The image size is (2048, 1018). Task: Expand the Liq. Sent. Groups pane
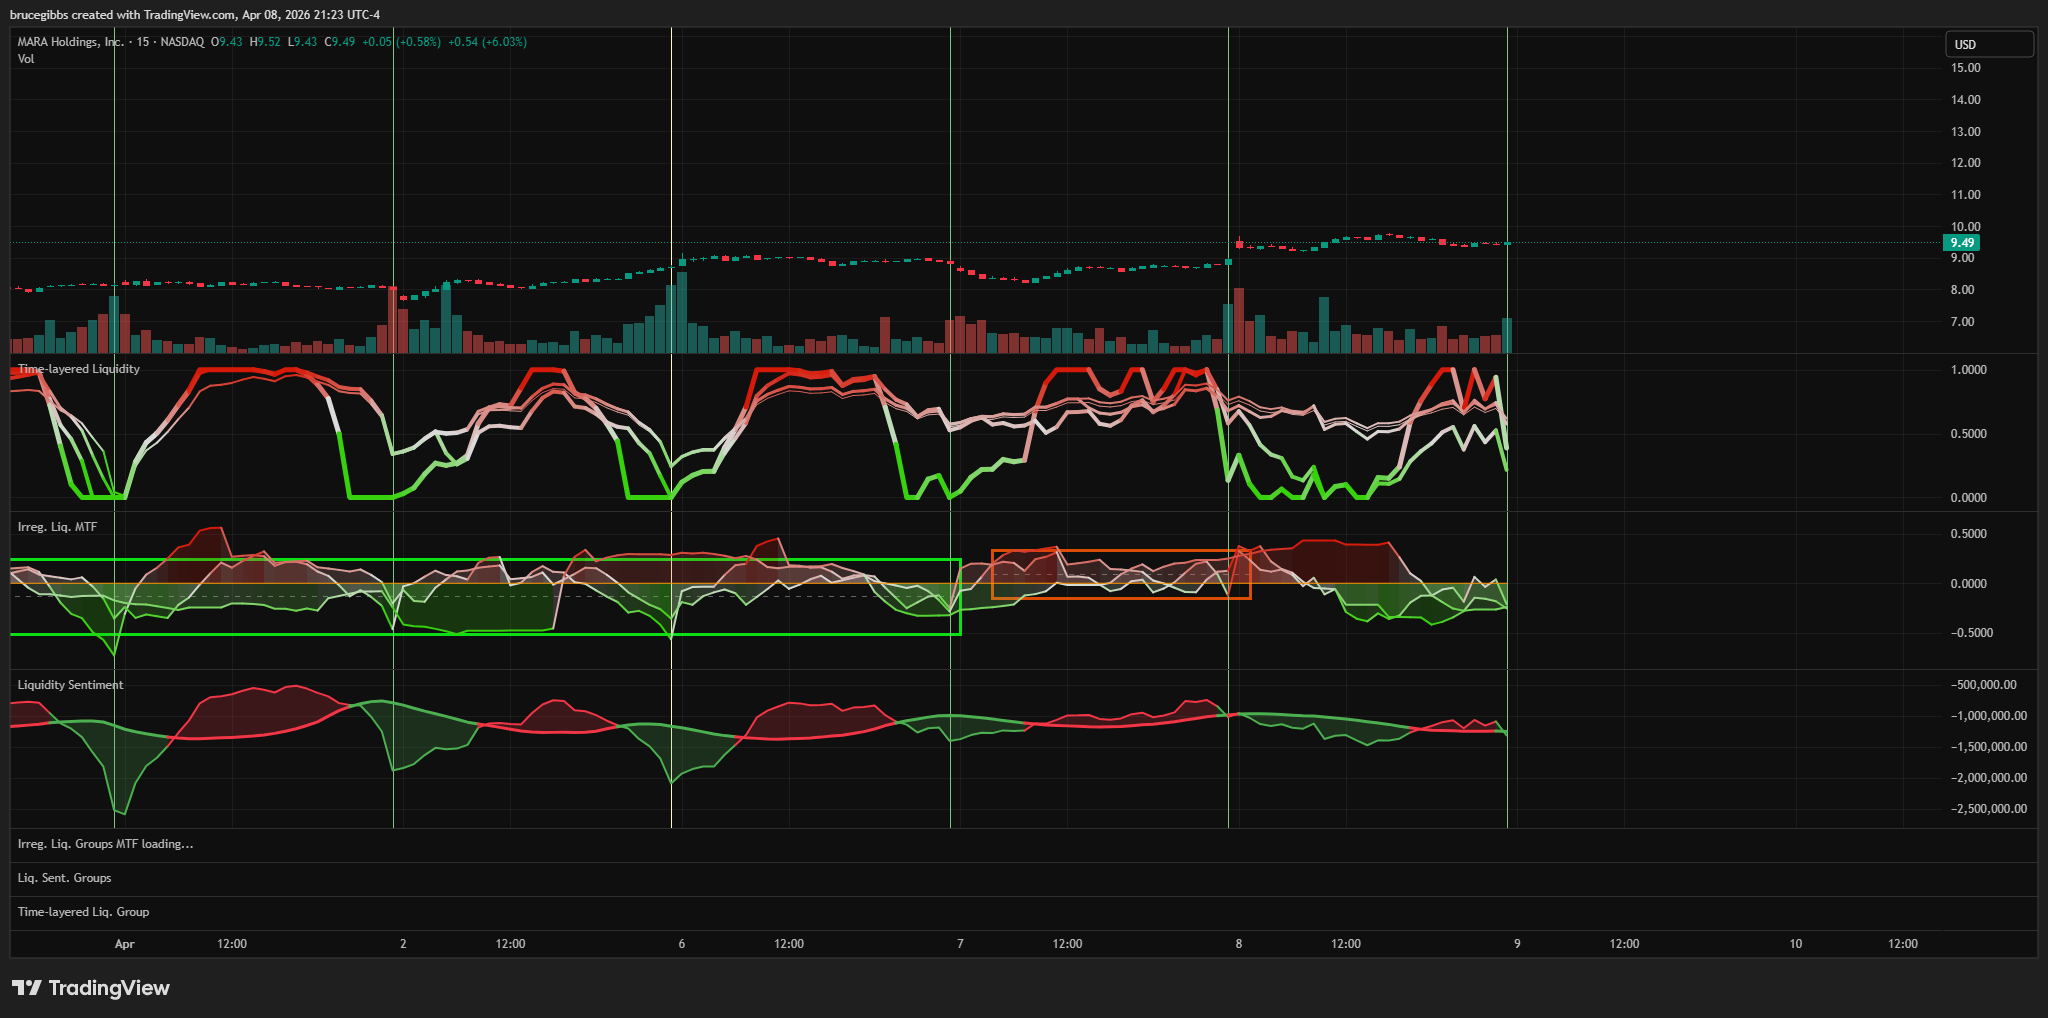[64, 878]
